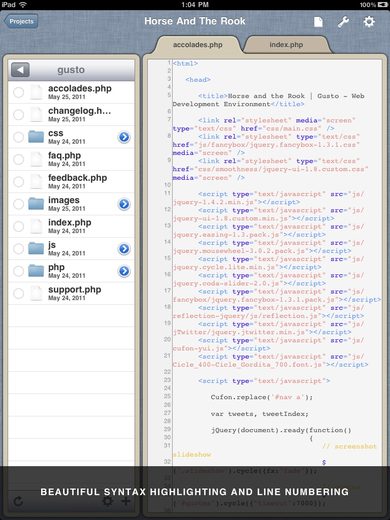The width and height of the screenshot is (390, 520).
Task: Click the images folder icon
Action: click(36, 204)
